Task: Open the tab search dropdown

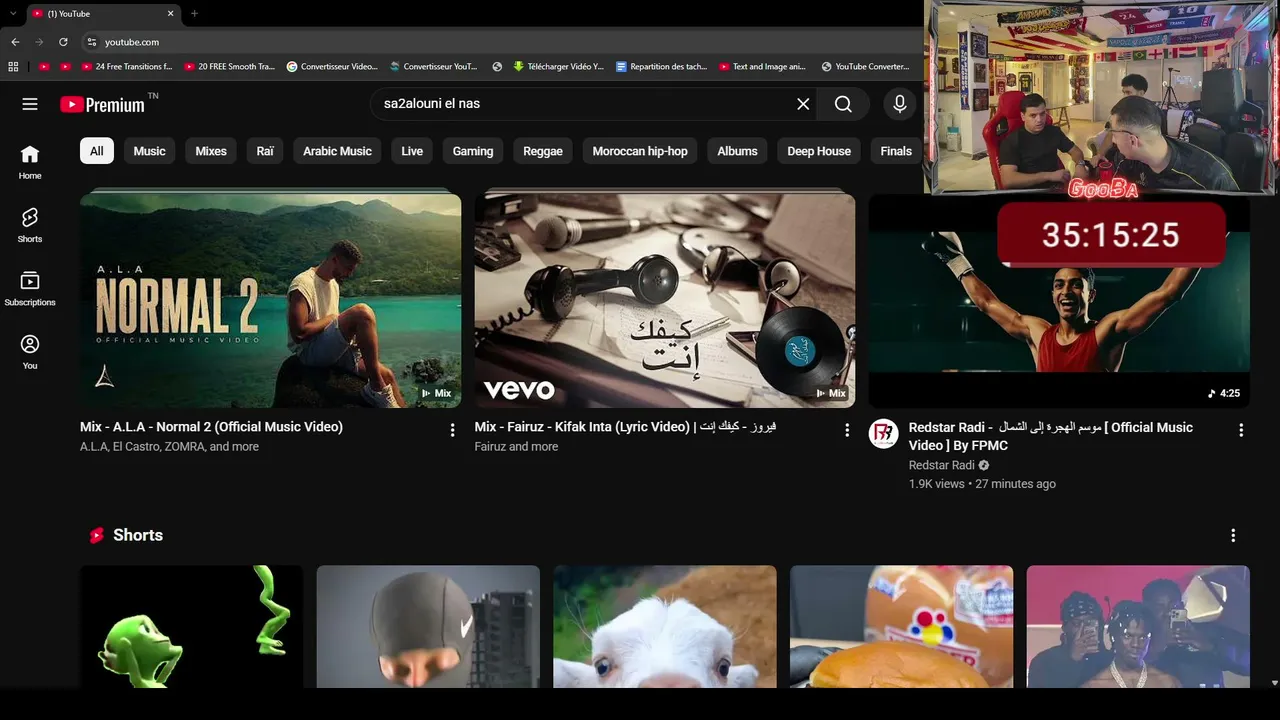Action: [x=12, y=14]
